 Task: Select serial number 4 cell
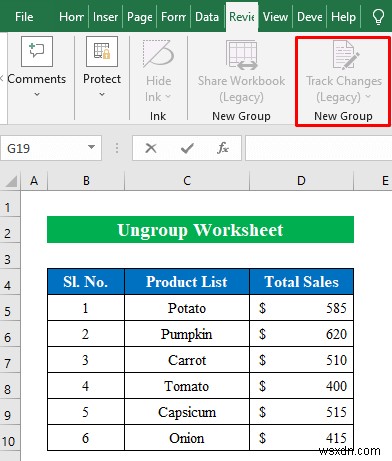[x=86, y=386]
